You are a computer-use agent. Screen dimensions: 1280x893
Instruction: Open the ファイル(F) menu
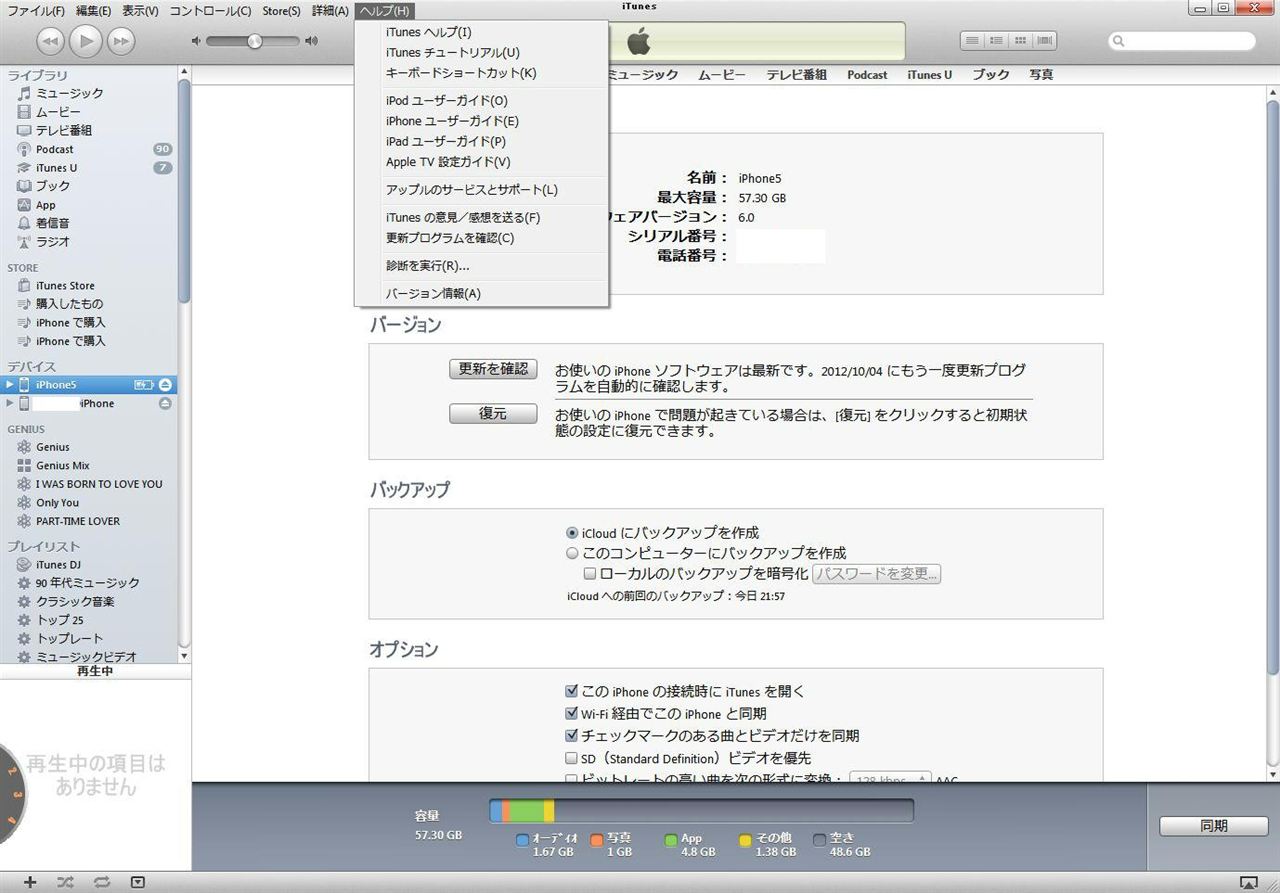pyautogui.click(x=36, y=11)
